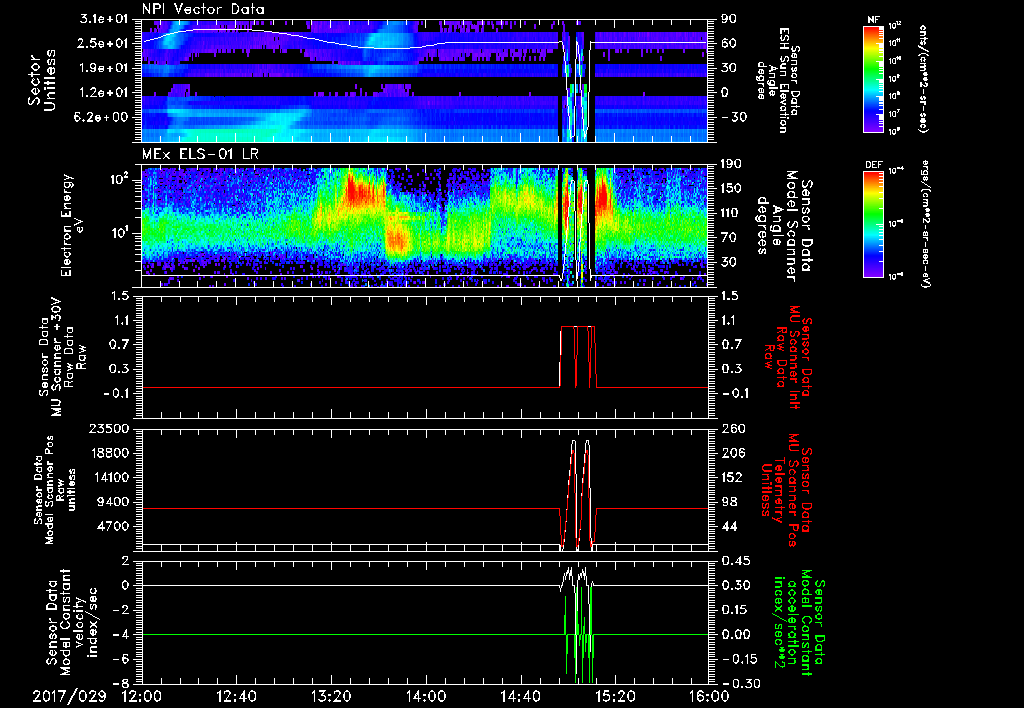
Task: Click the 'MU Scanner +30V' axis title
Action: click(61, 357)
